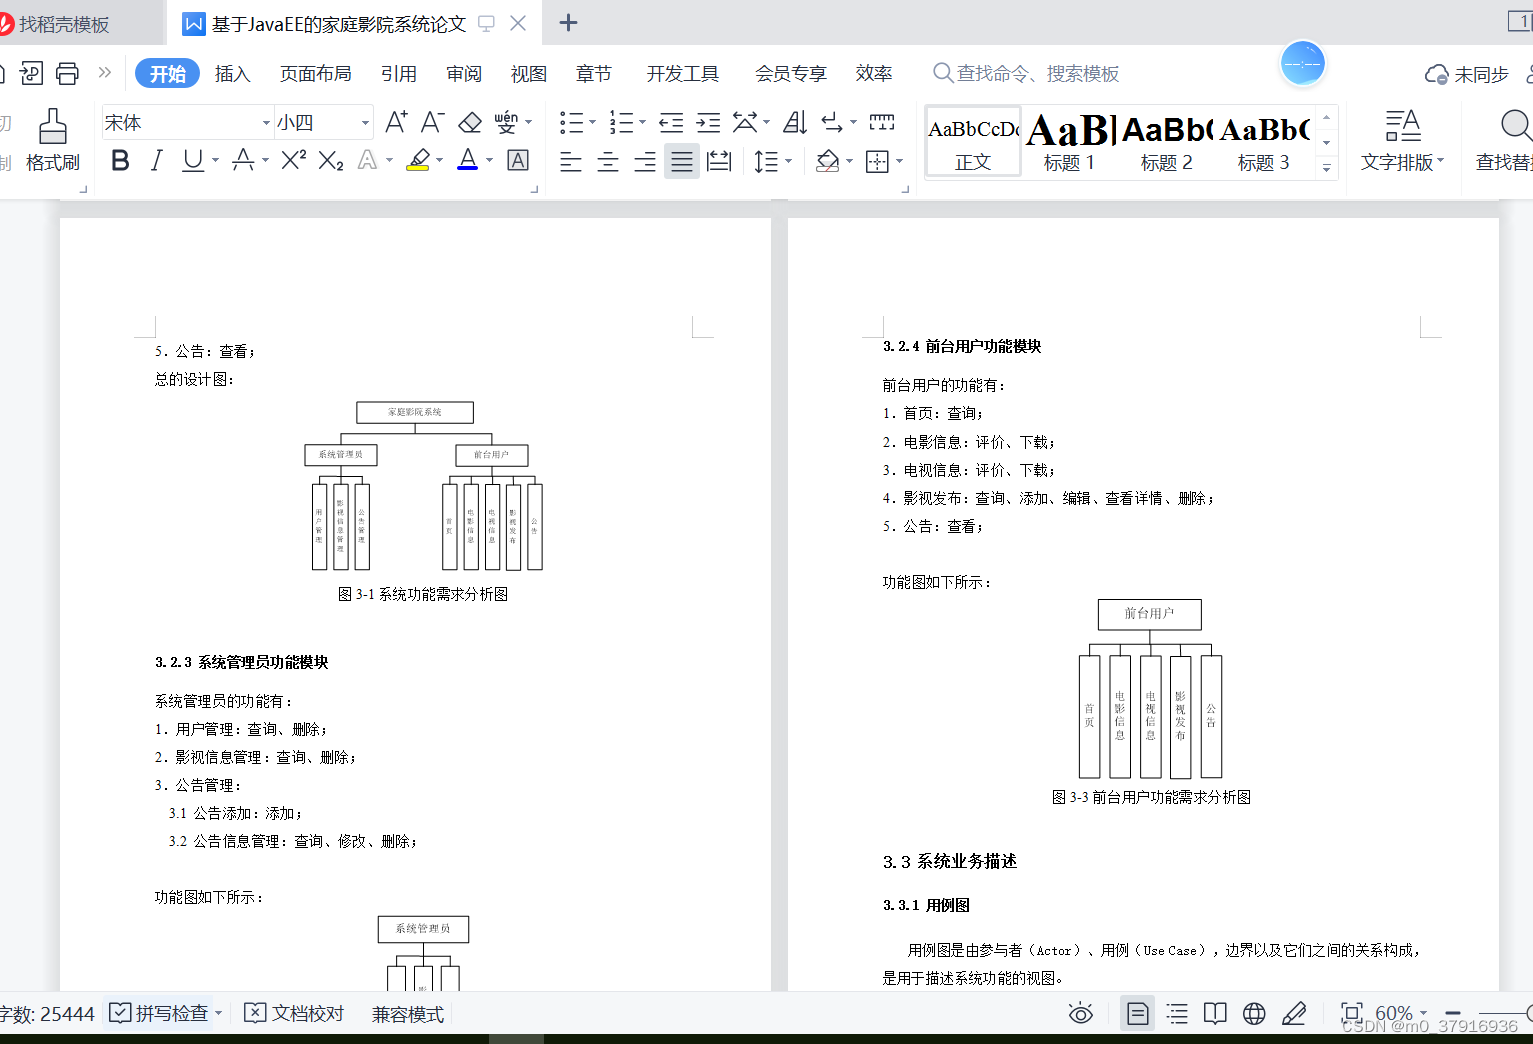Select the ink pen tool in status bar
1533x1044 pixels.
(x=1294, y=1013)
